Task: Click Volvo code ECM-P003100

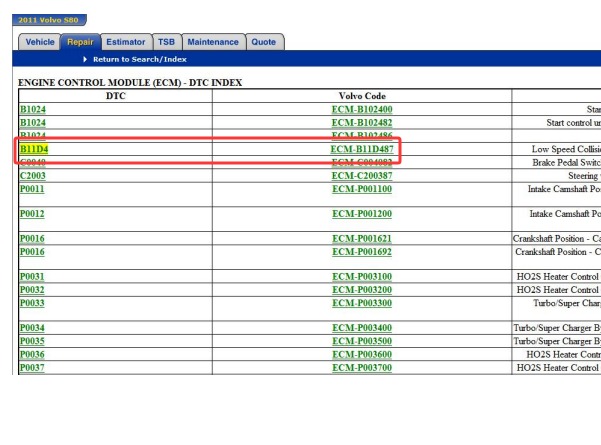Action: click(362, 277)
